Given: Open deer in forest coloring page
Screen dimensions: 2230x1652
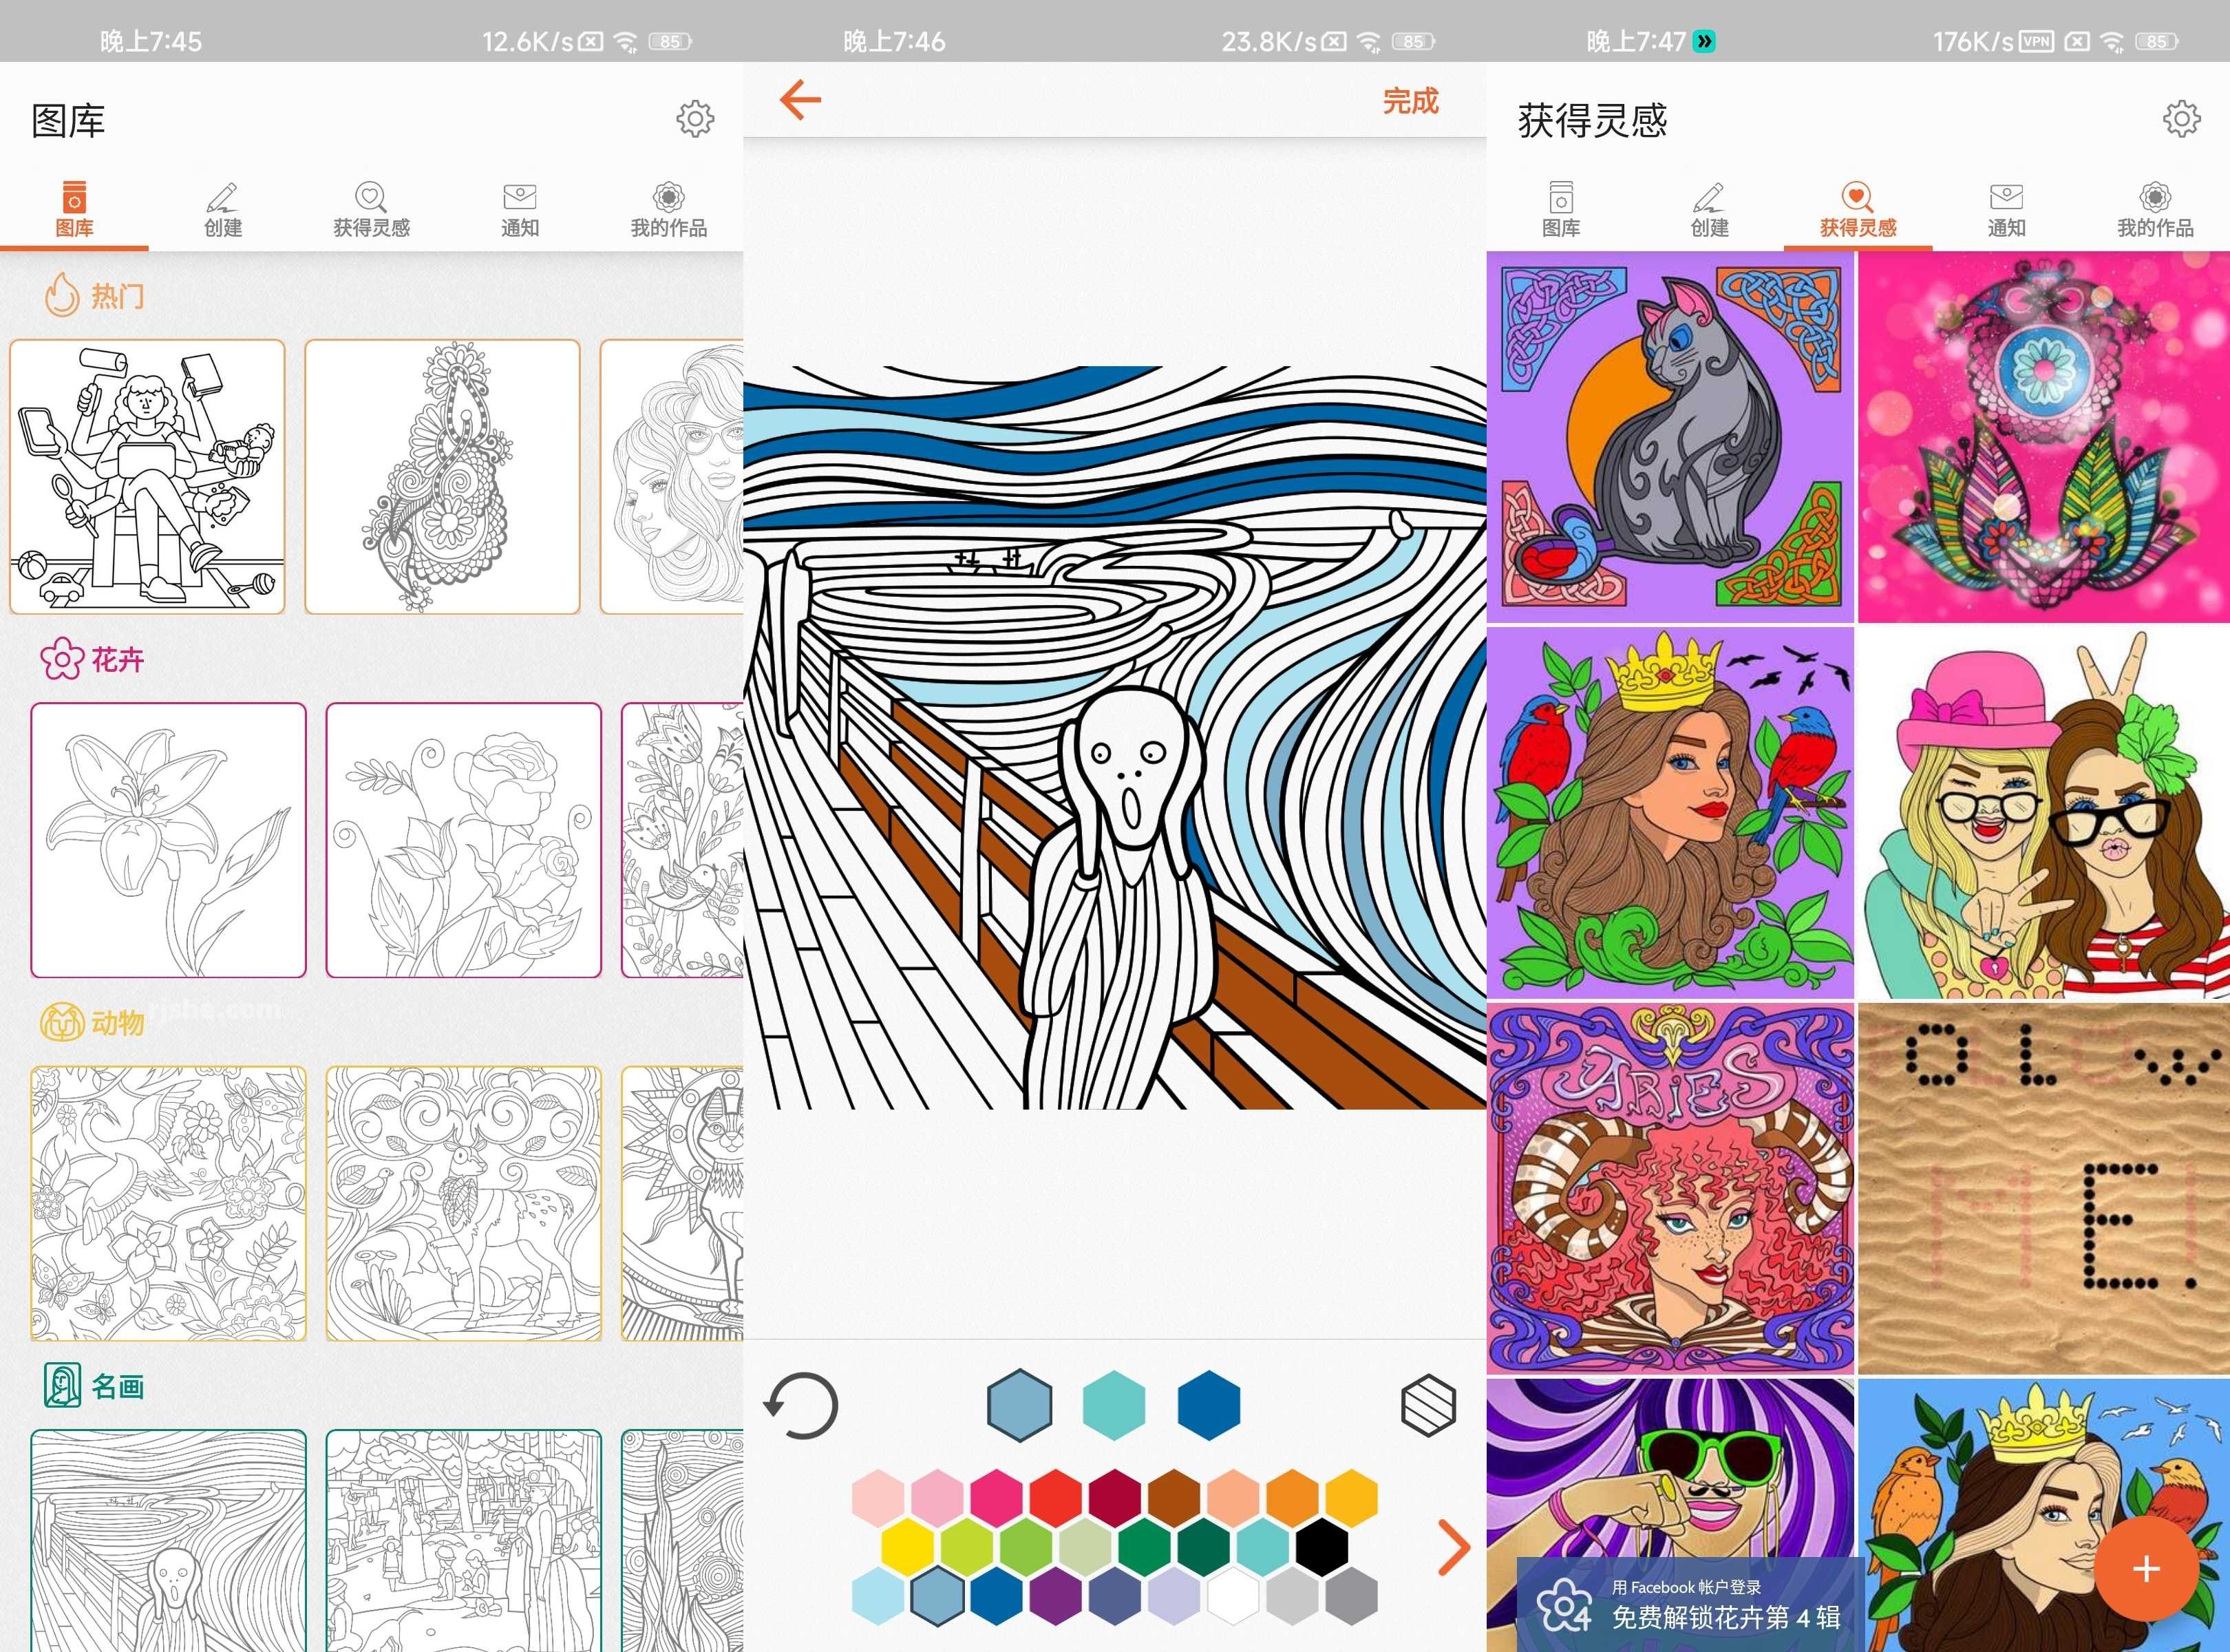Looking at the screenshot, I should [x=463, y=1203].
